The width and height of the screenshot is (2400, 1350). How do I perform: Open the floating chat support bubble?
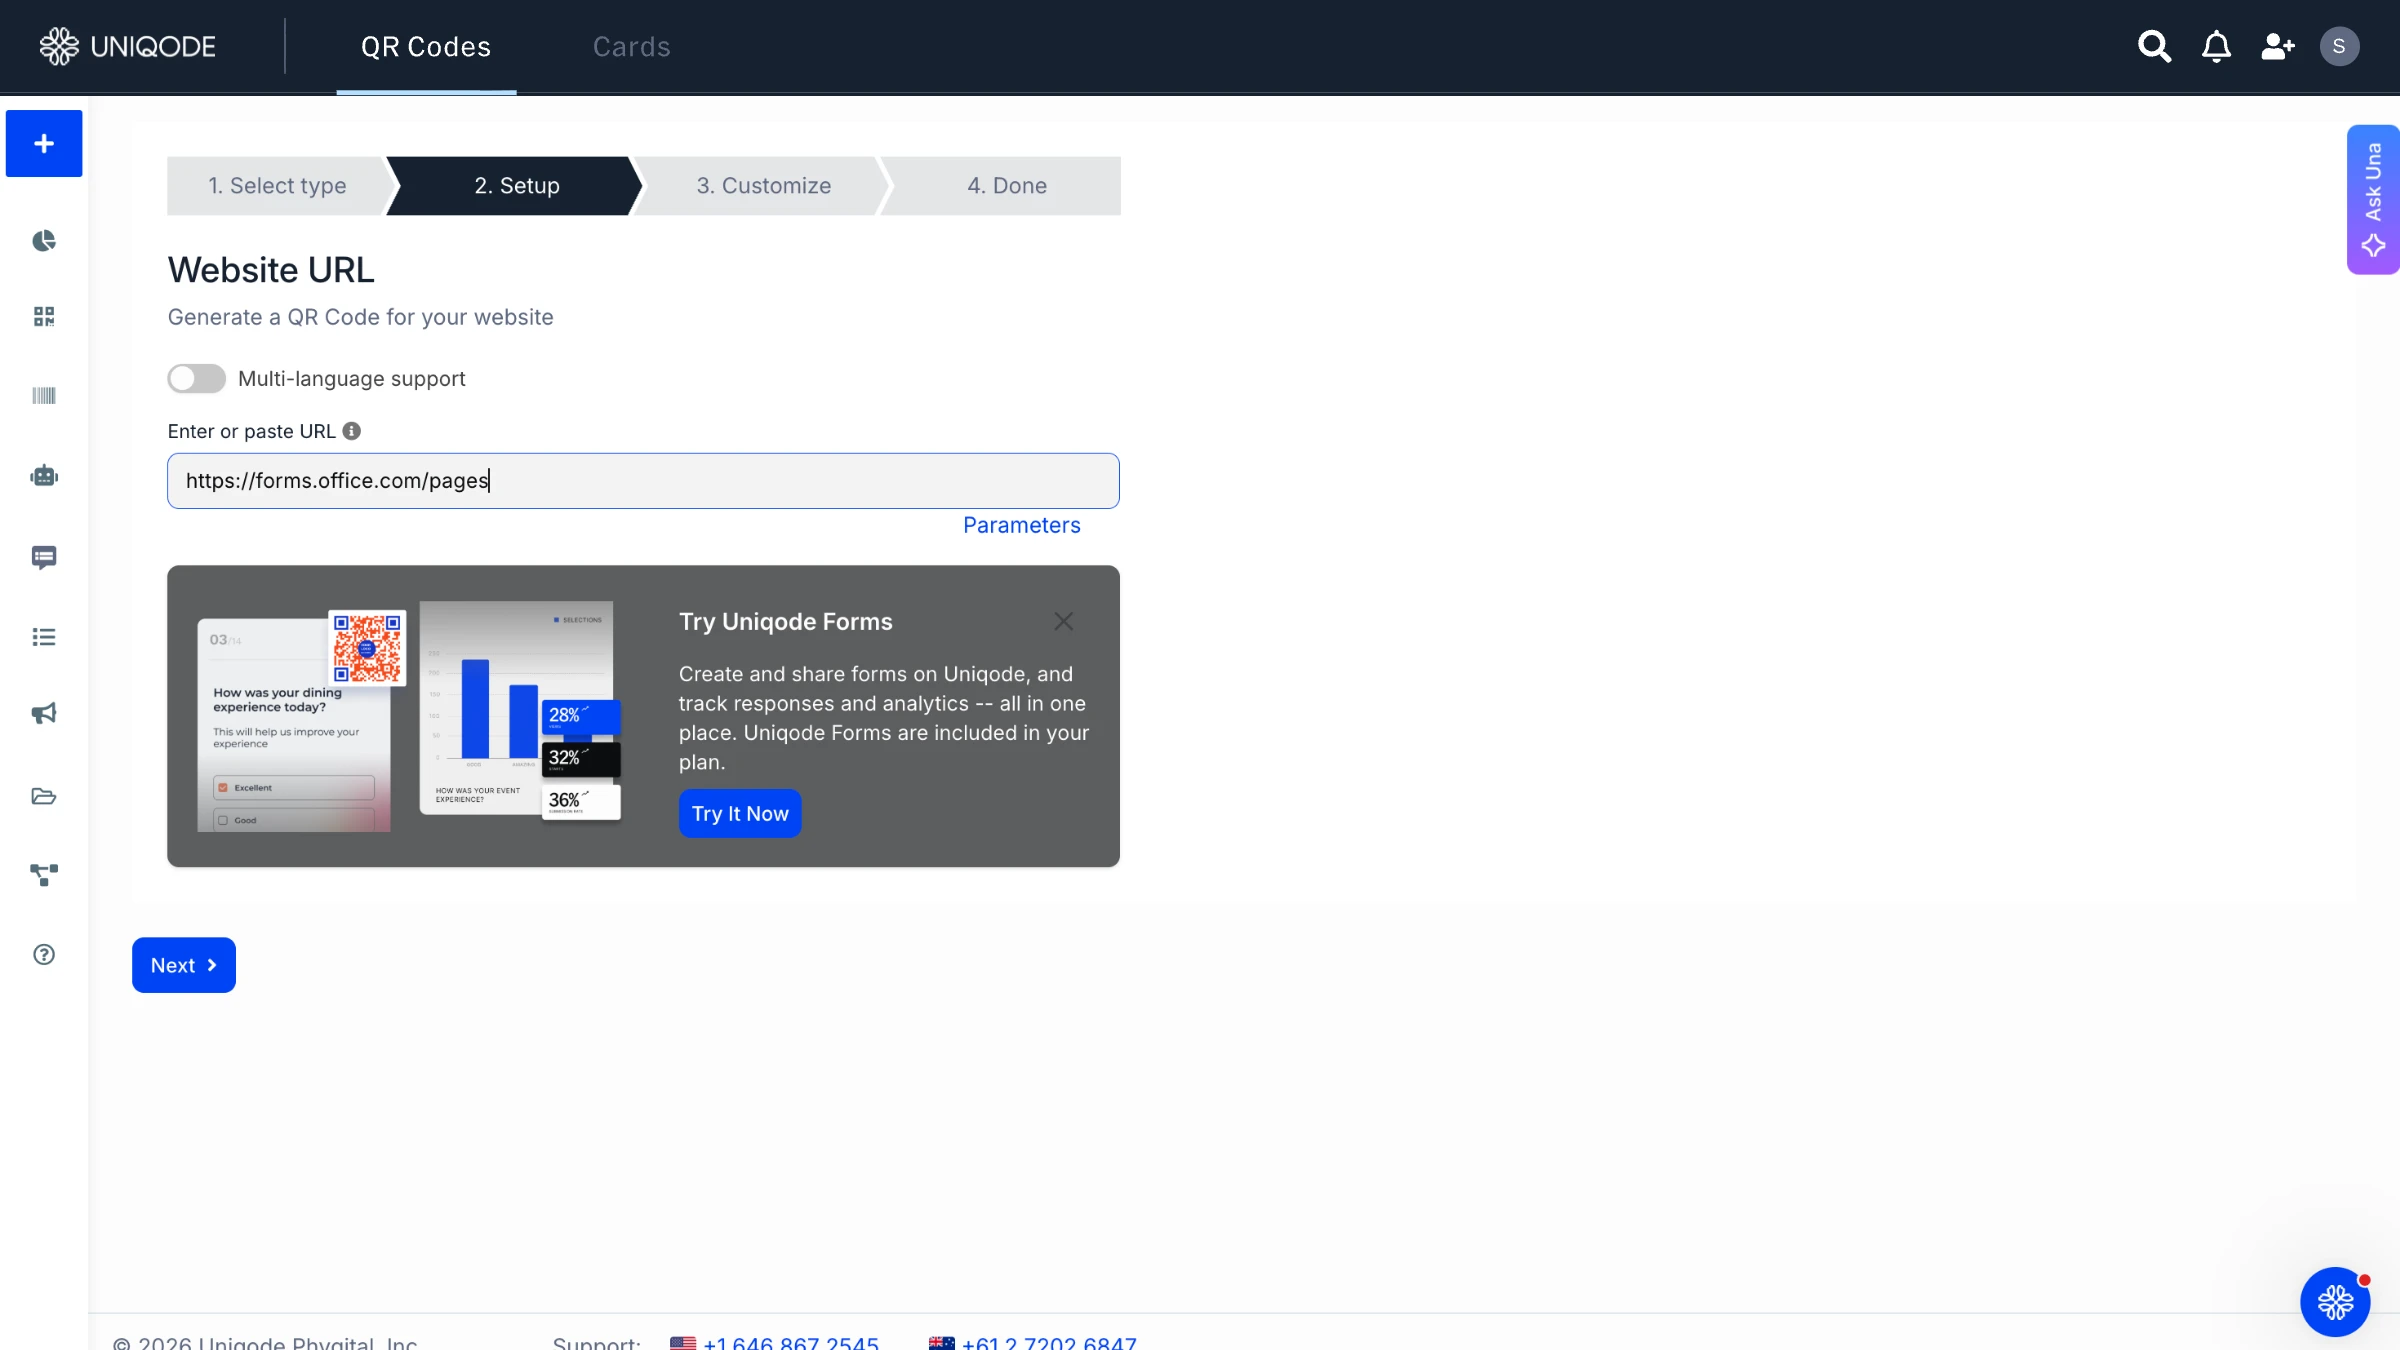pos(2335,1302)
